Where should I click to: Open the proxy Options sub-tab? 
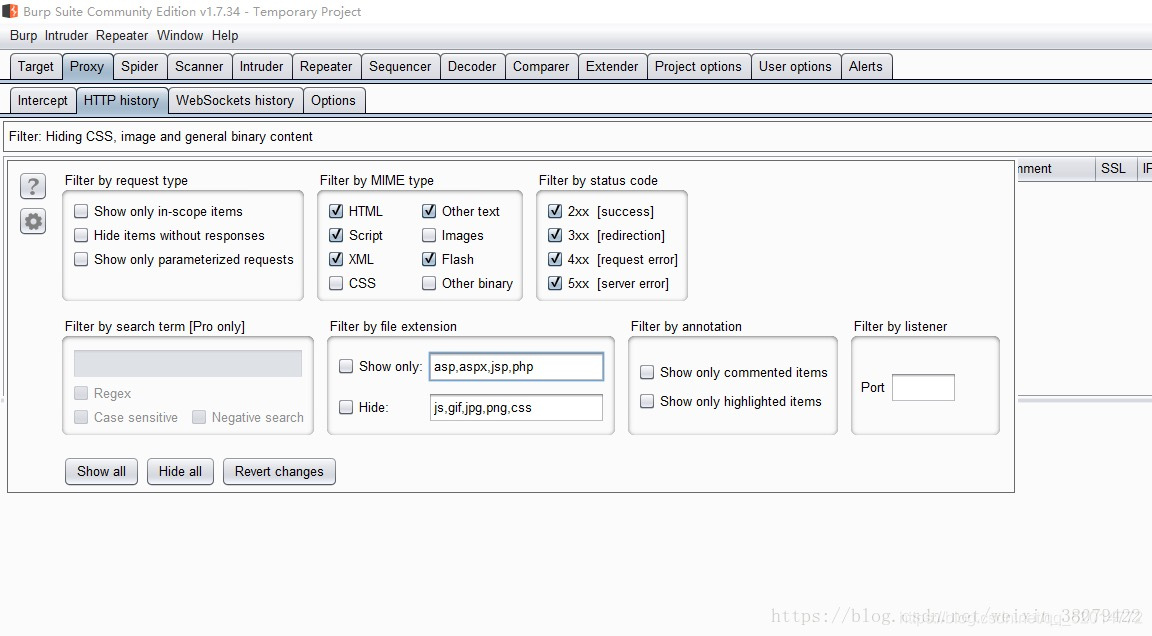334,101
